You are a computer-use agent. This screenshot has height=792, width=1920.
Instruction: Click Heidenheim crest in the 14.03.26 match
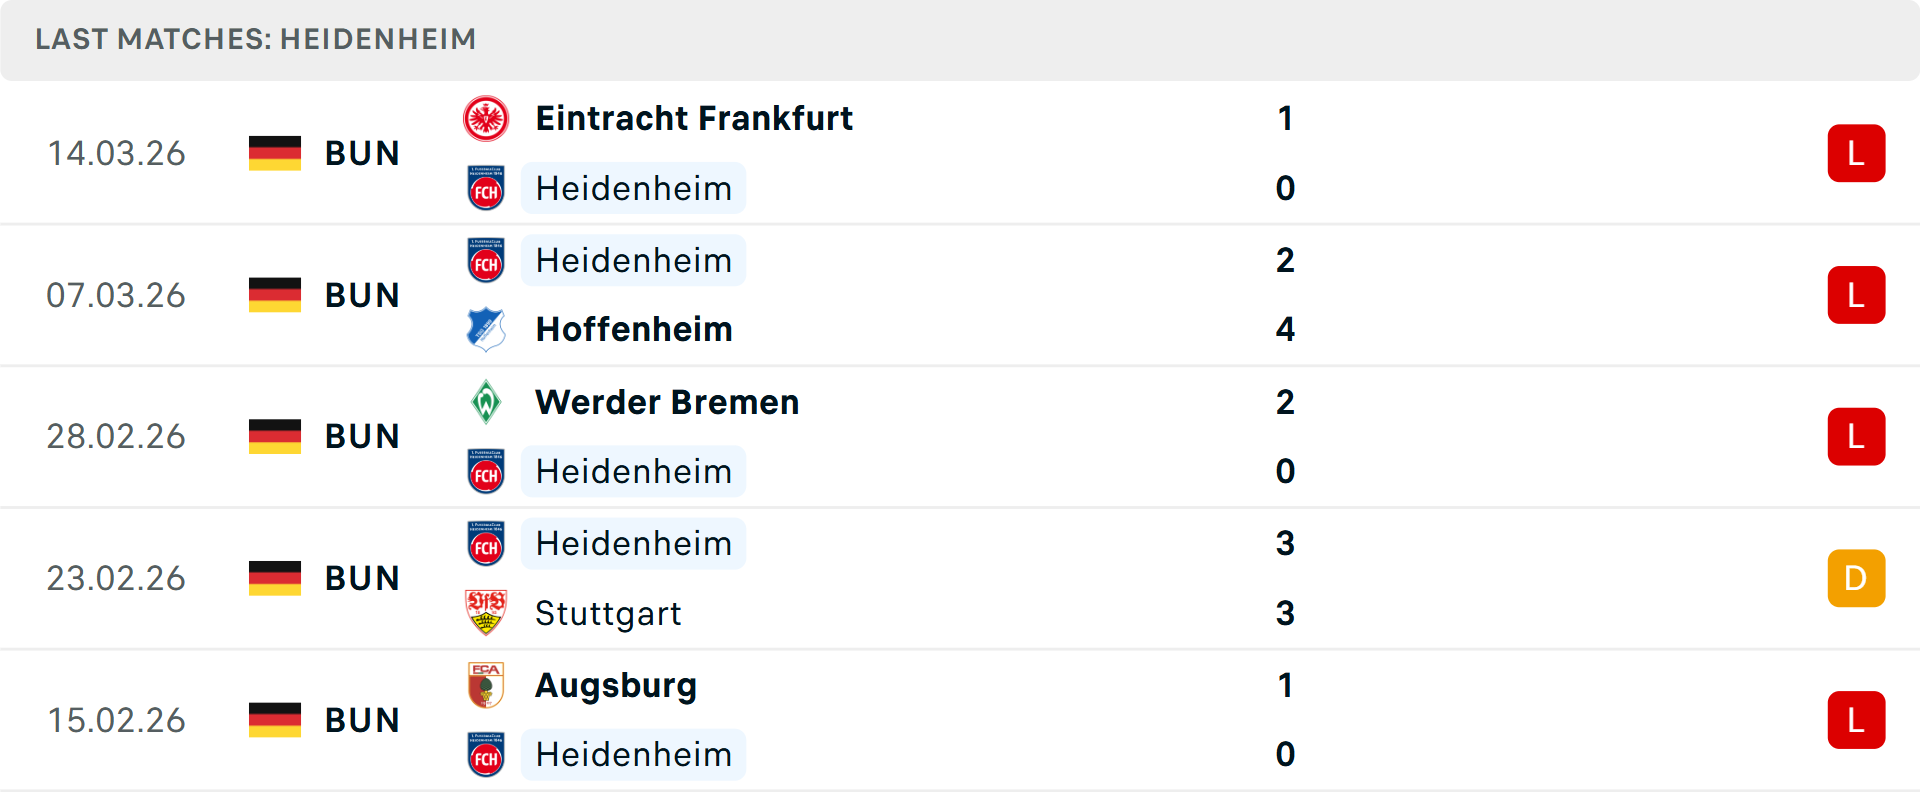486,188
